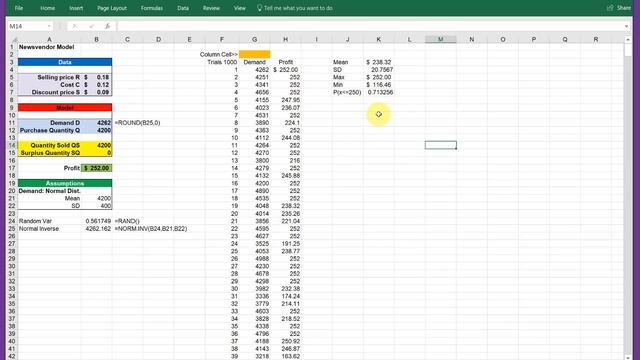
Task: Select the Min value $116.46
Action: 379,85
